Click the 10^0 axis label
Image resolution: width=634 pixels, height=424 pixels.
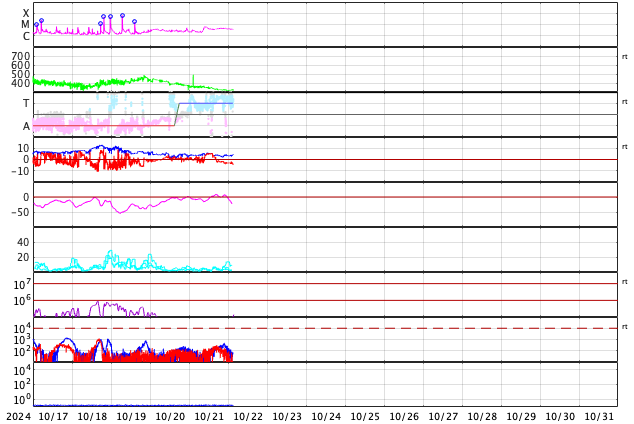[22, 400]
